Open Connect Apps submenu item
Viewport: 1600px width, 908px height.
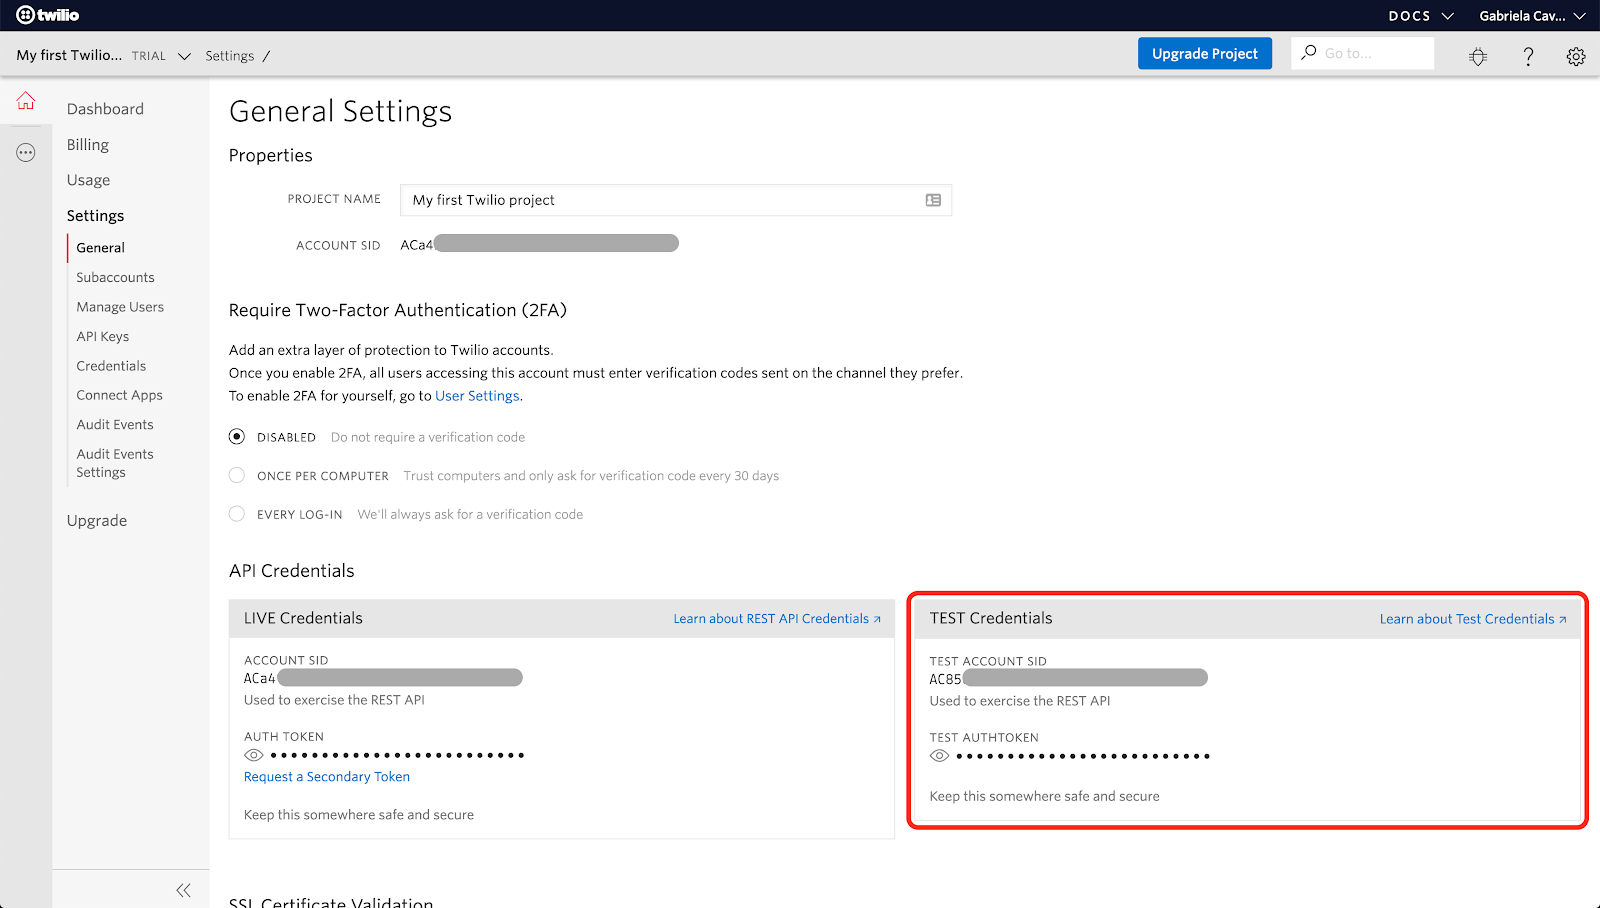coord(120,396)
